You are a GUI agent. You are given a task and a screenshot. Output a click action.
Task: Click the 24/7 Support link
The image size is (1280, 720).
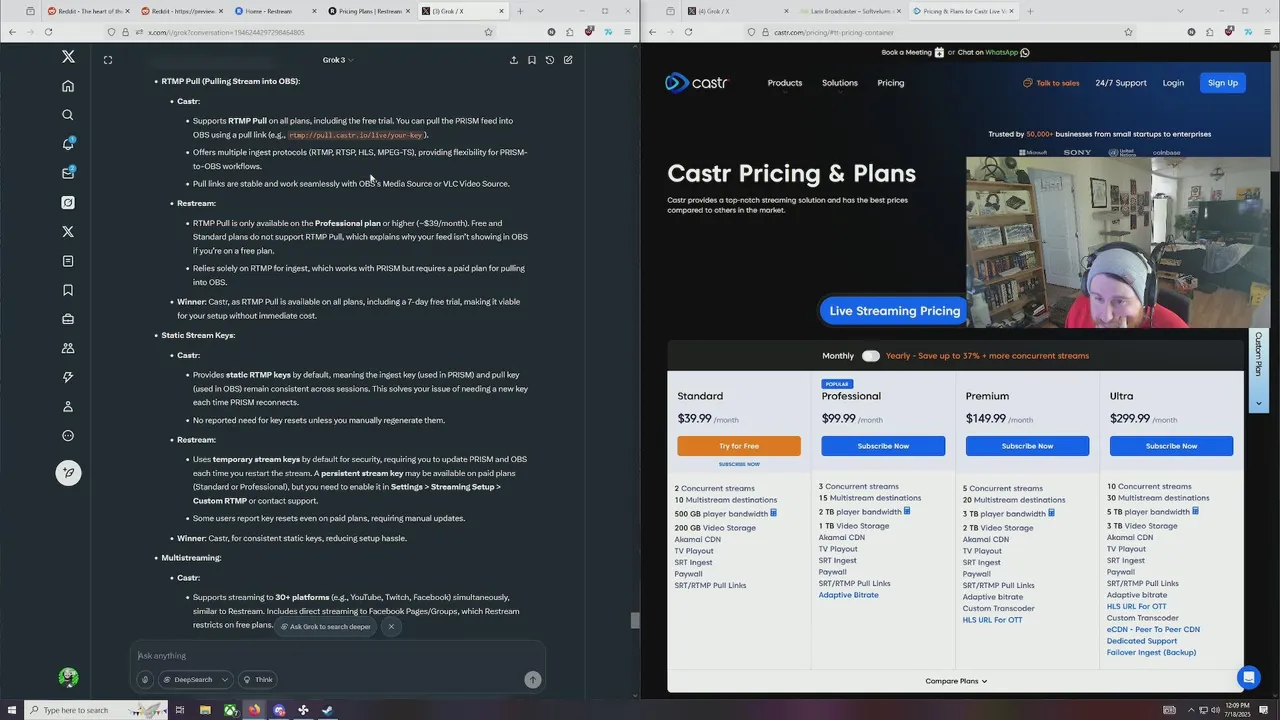(x=1121, y=83)
